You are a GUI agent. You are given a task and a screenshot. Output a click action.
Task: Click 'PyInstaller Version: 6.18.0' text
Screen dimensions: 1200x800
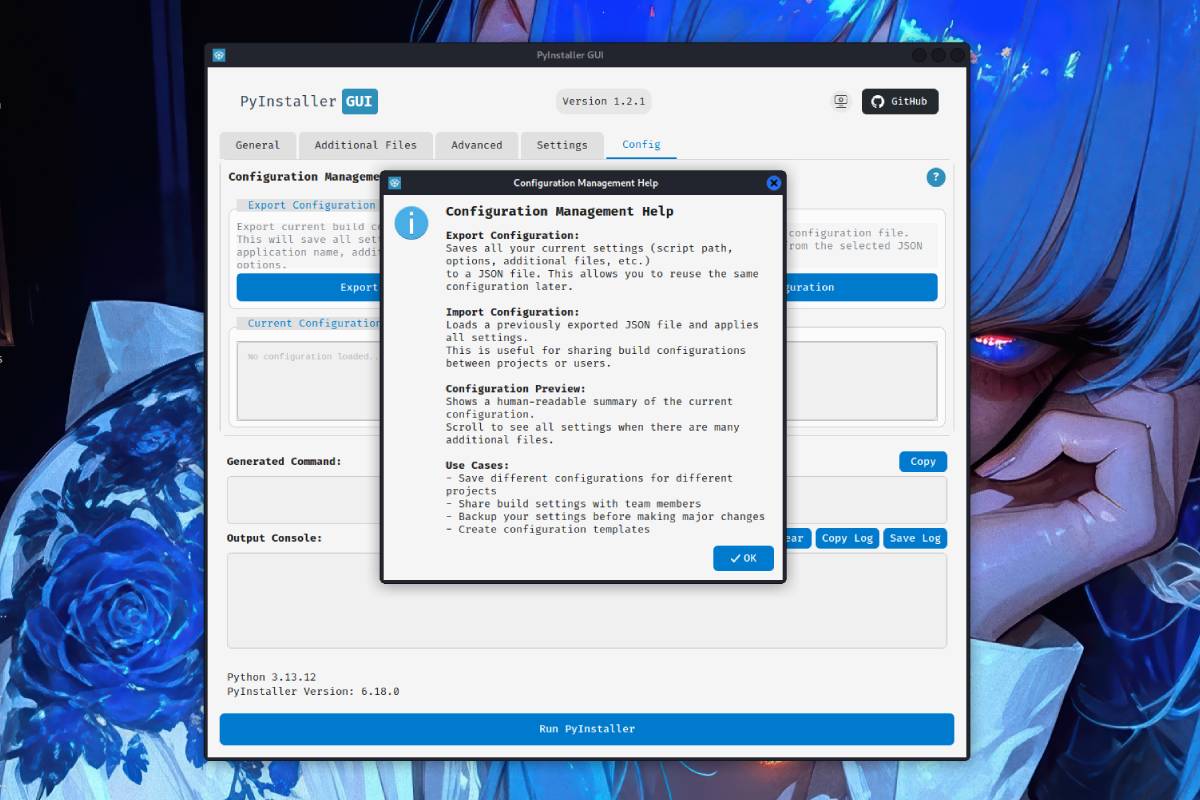tap(313, 691)
